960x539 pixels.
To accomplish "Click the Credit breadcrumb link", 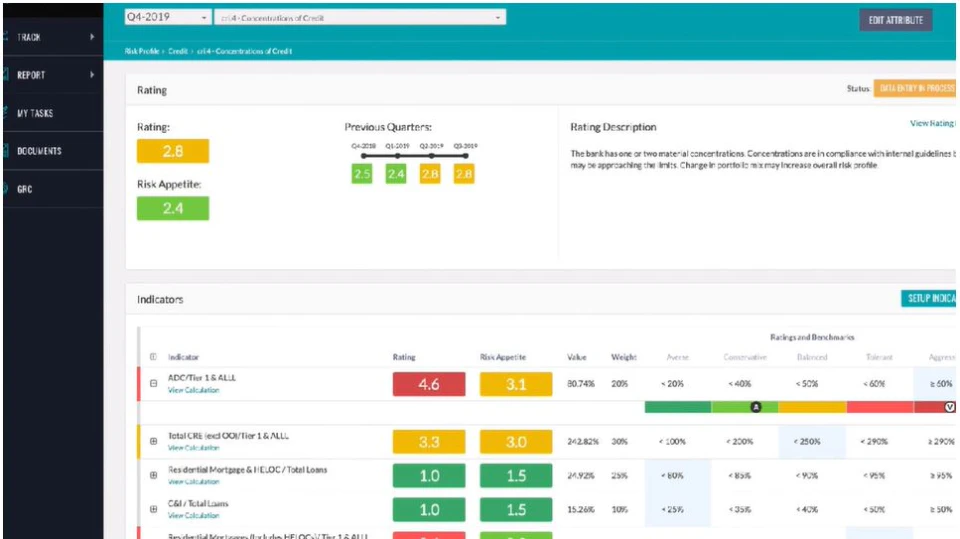I will point(178,51).
